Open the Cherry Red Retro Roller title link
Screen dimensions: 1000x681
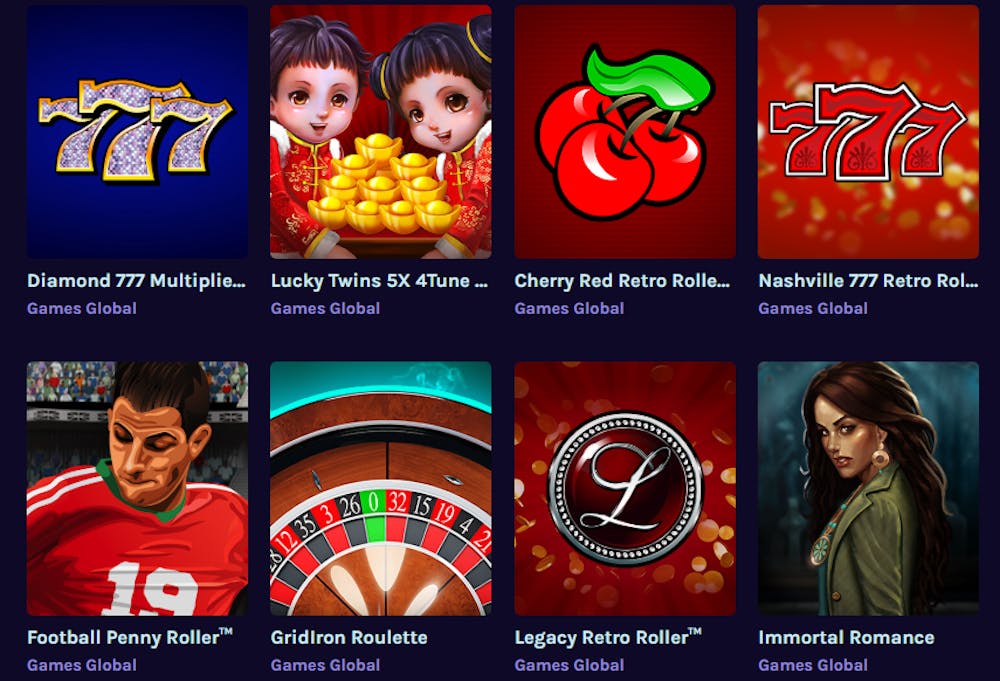622,281
